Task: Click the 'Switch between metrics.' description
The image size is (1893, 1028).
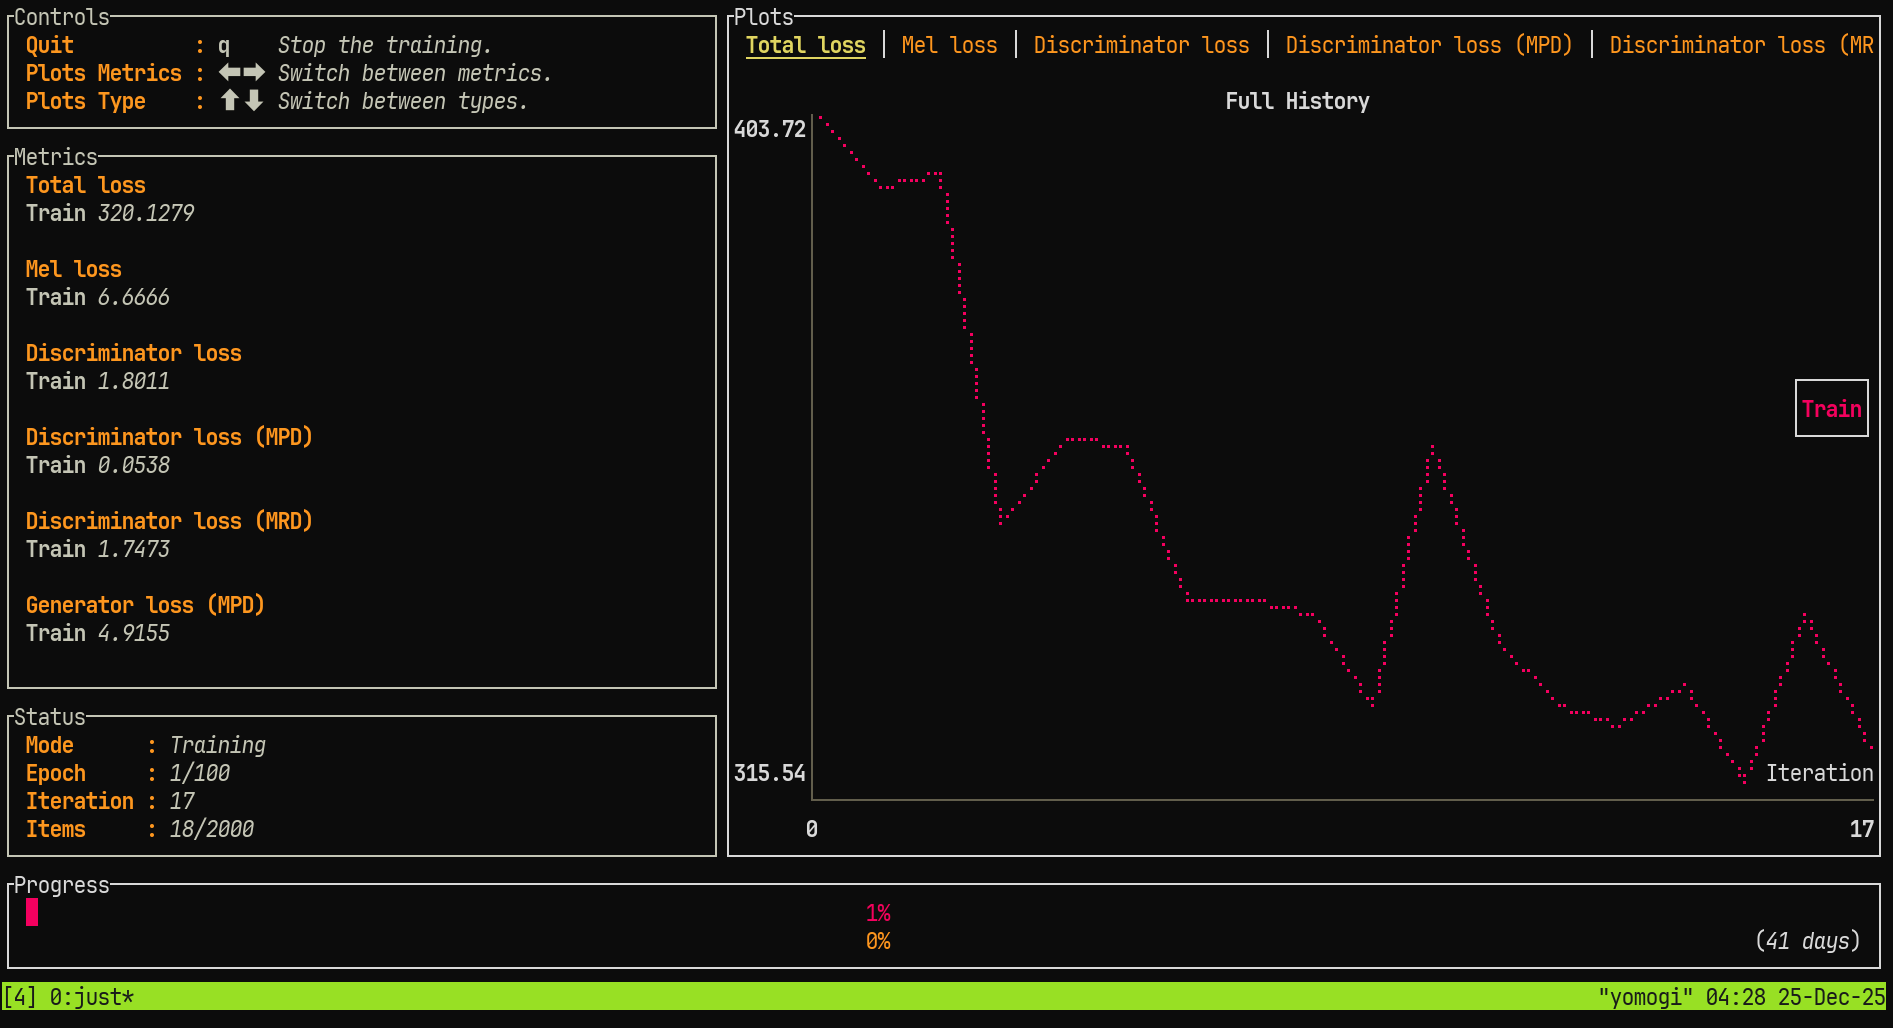Action: pos(415,73)
